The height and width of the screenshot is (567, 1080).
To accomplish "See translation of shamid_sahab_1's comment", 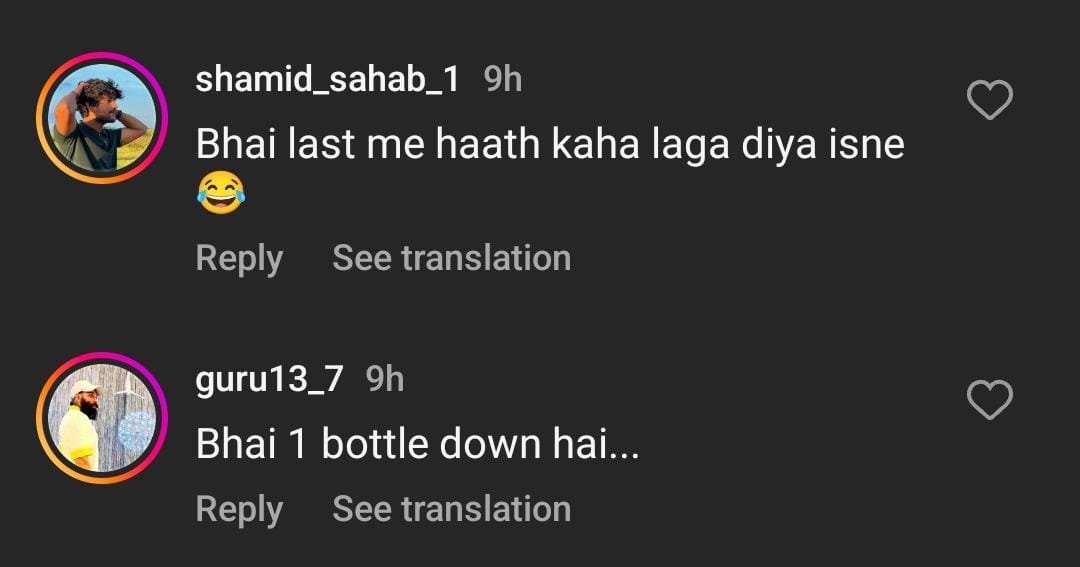I will tap(451, 258).
